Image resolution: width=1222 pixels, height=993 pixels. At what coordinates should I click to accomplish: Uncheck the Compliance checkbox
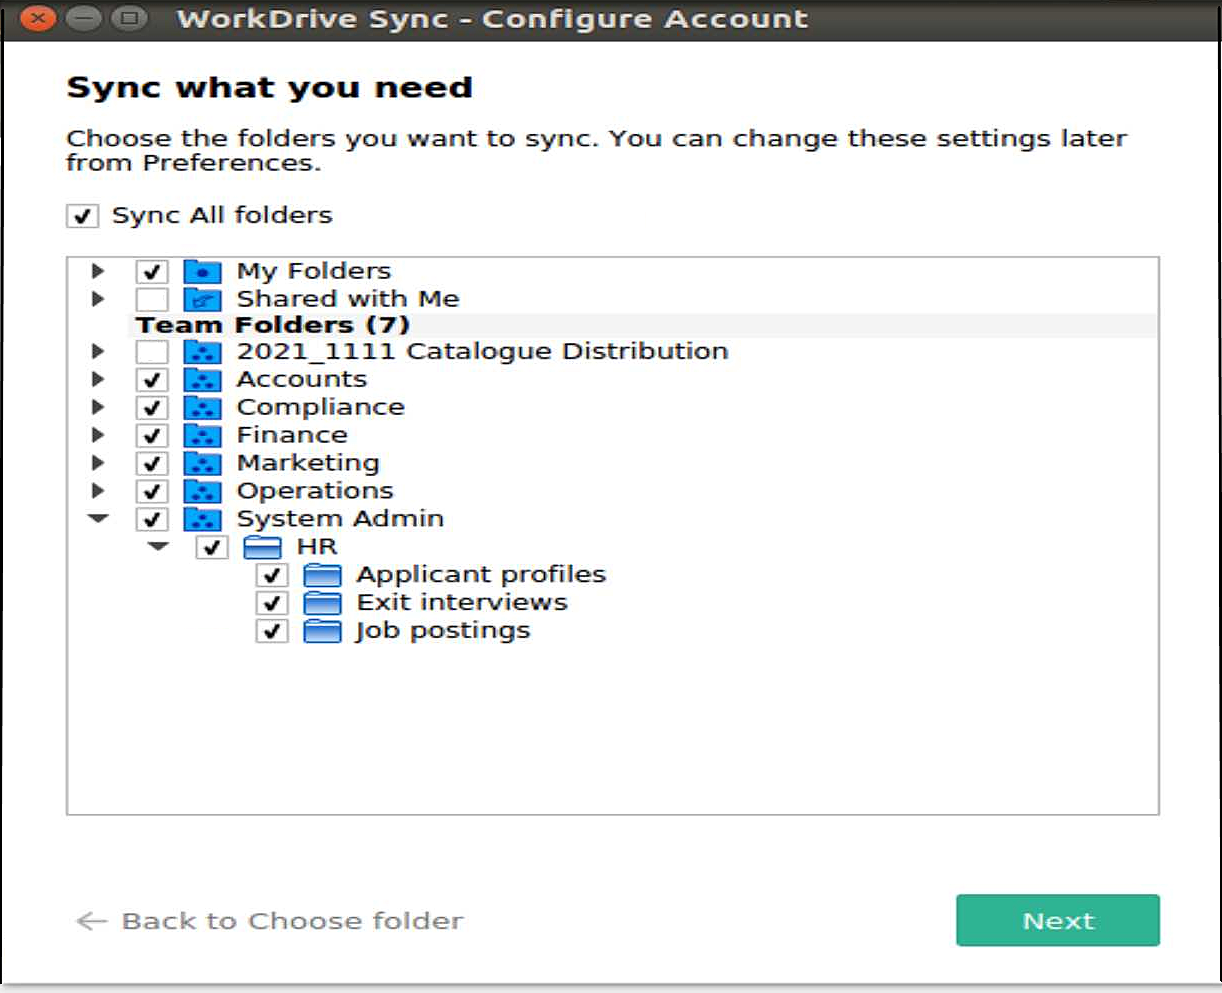coord(152,408)
